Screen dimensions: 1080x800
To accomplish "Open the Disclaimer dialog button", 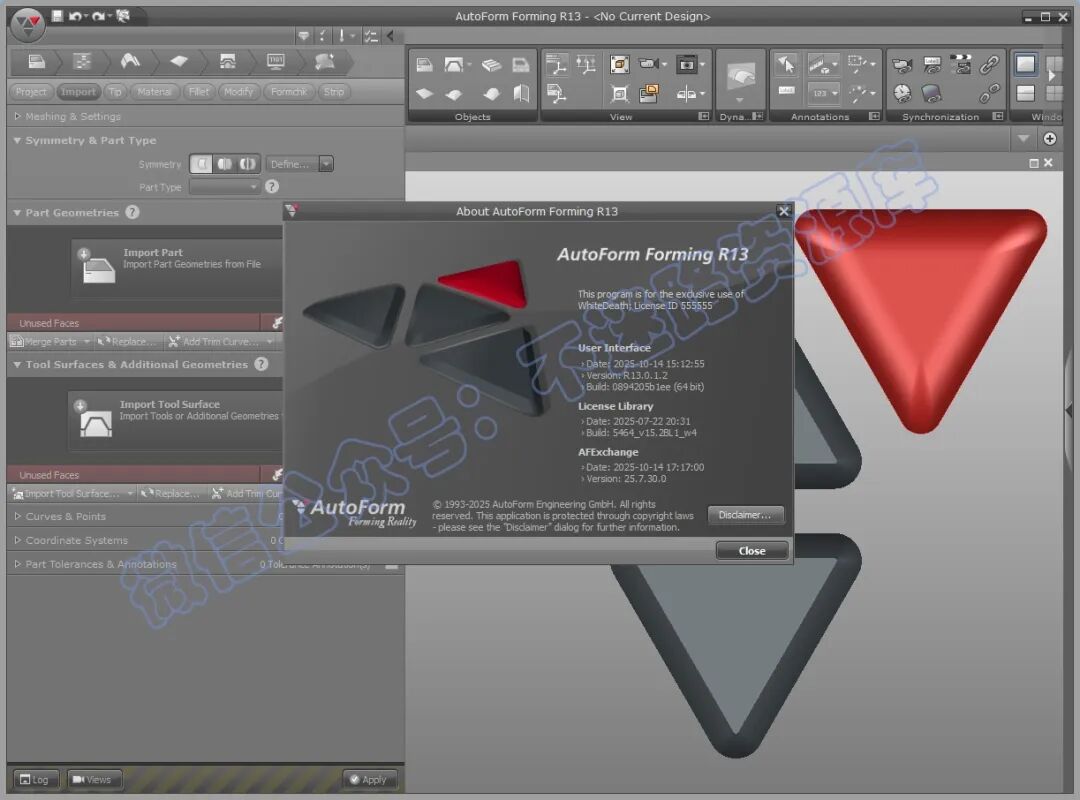I will [745, 515].
